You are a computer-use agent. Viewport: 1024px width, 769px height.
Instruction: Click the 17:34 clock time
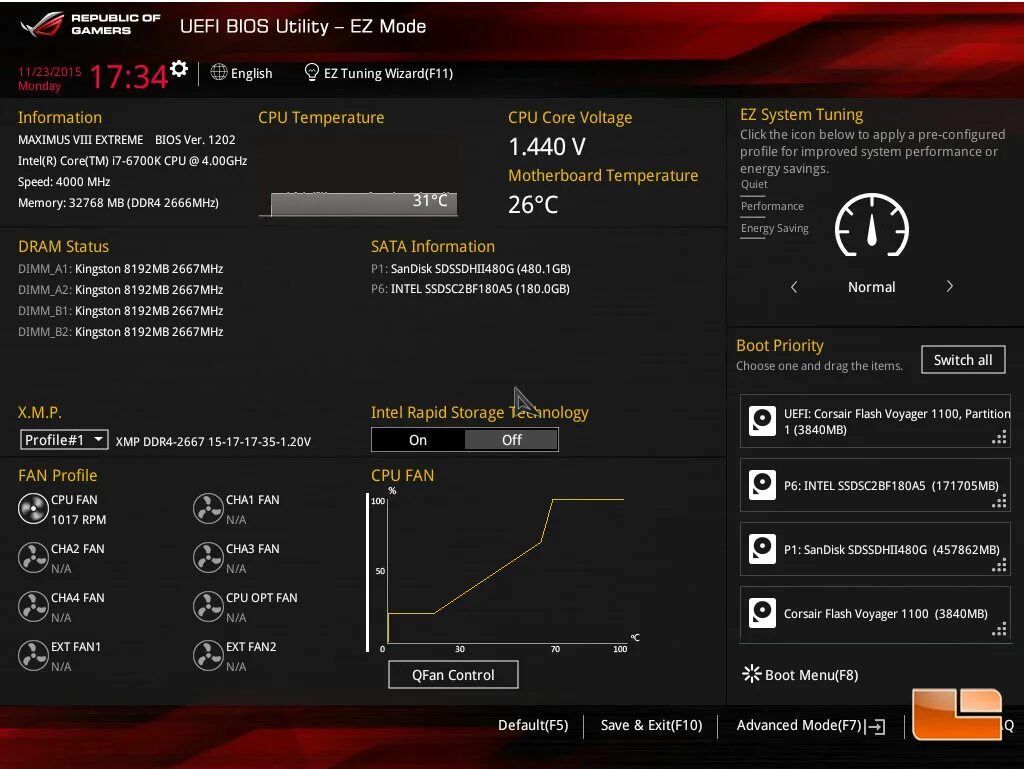(x=129, y=76)
